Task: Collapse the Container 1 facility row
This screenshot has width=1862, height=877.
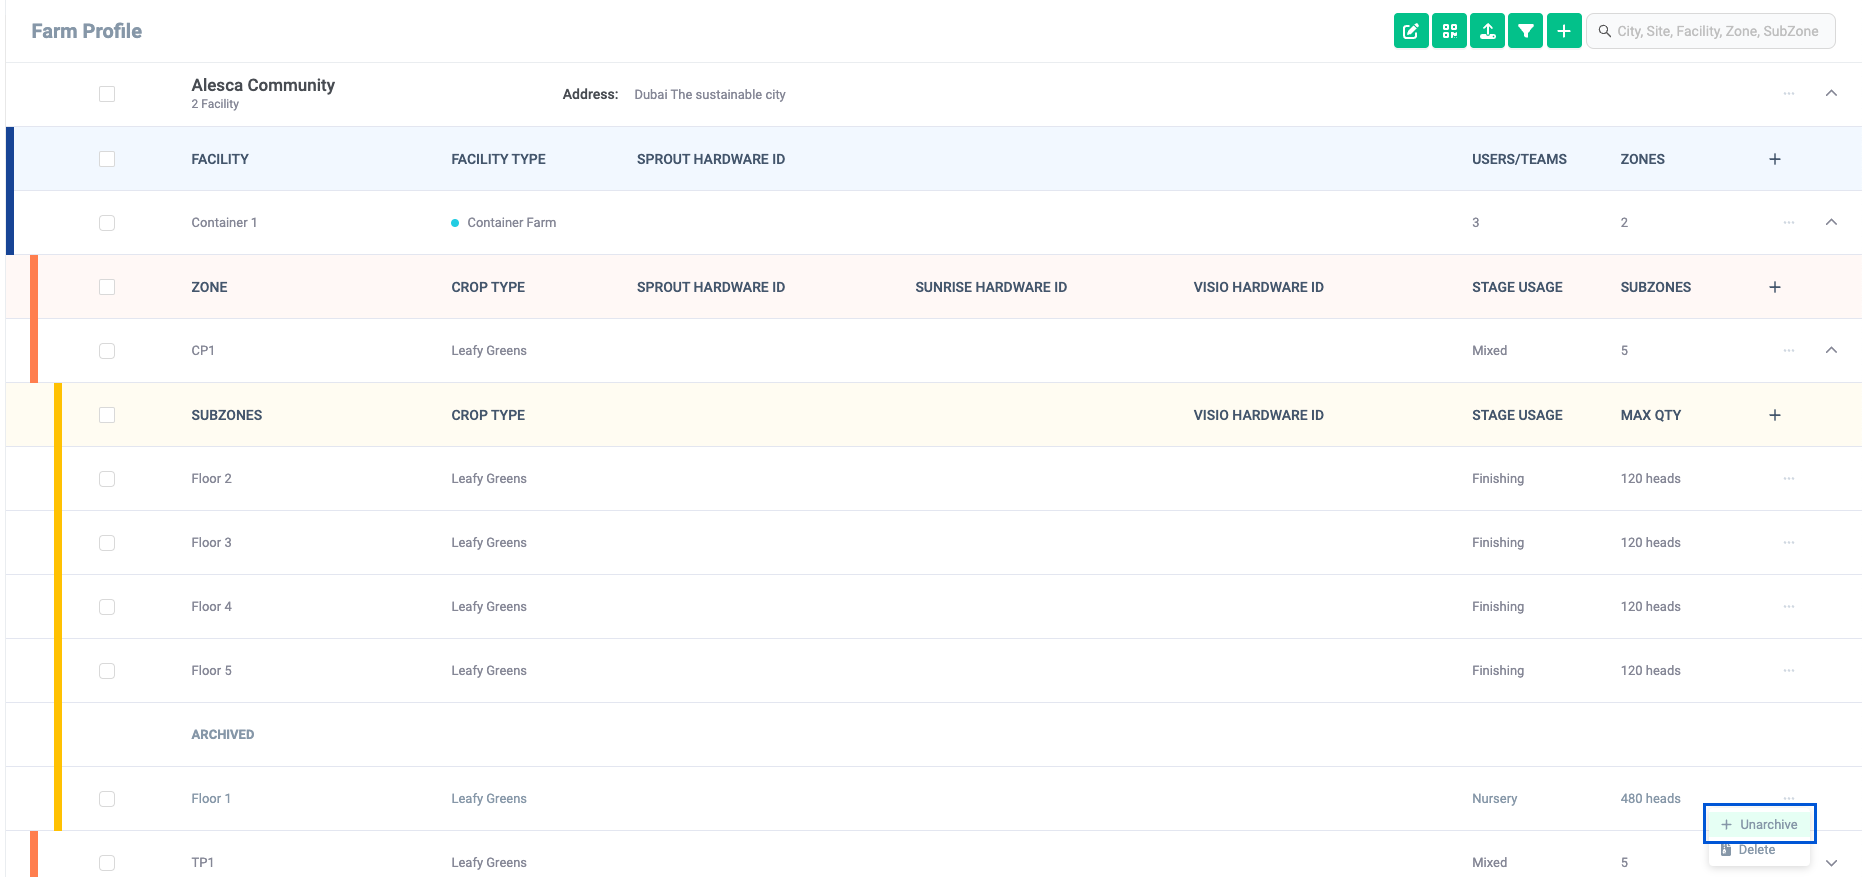Action: point(1831,222)
